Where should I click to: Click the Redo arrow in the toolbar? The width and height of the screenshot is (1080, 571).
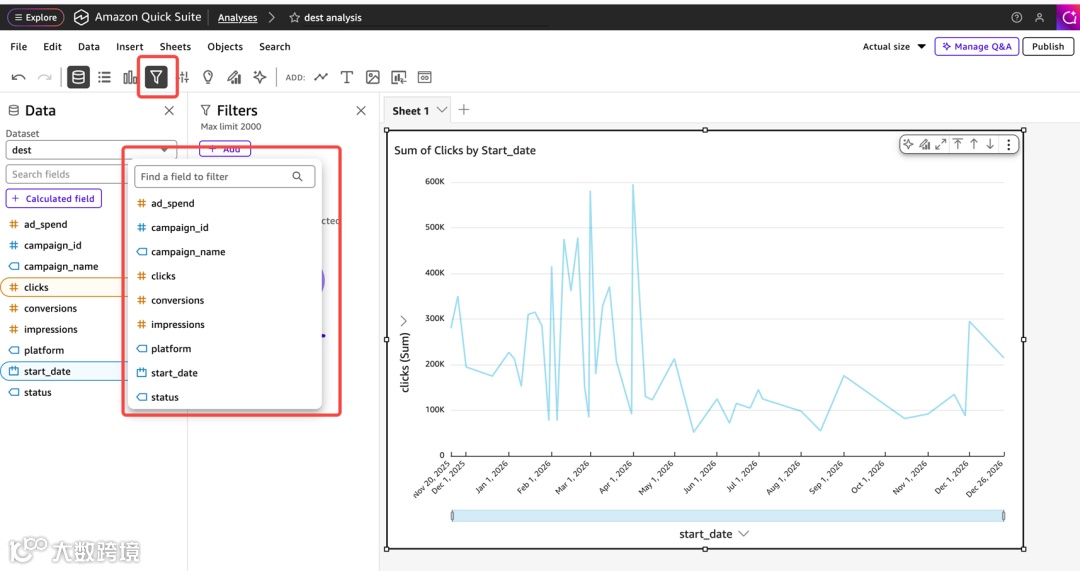[x=44, y=77]
